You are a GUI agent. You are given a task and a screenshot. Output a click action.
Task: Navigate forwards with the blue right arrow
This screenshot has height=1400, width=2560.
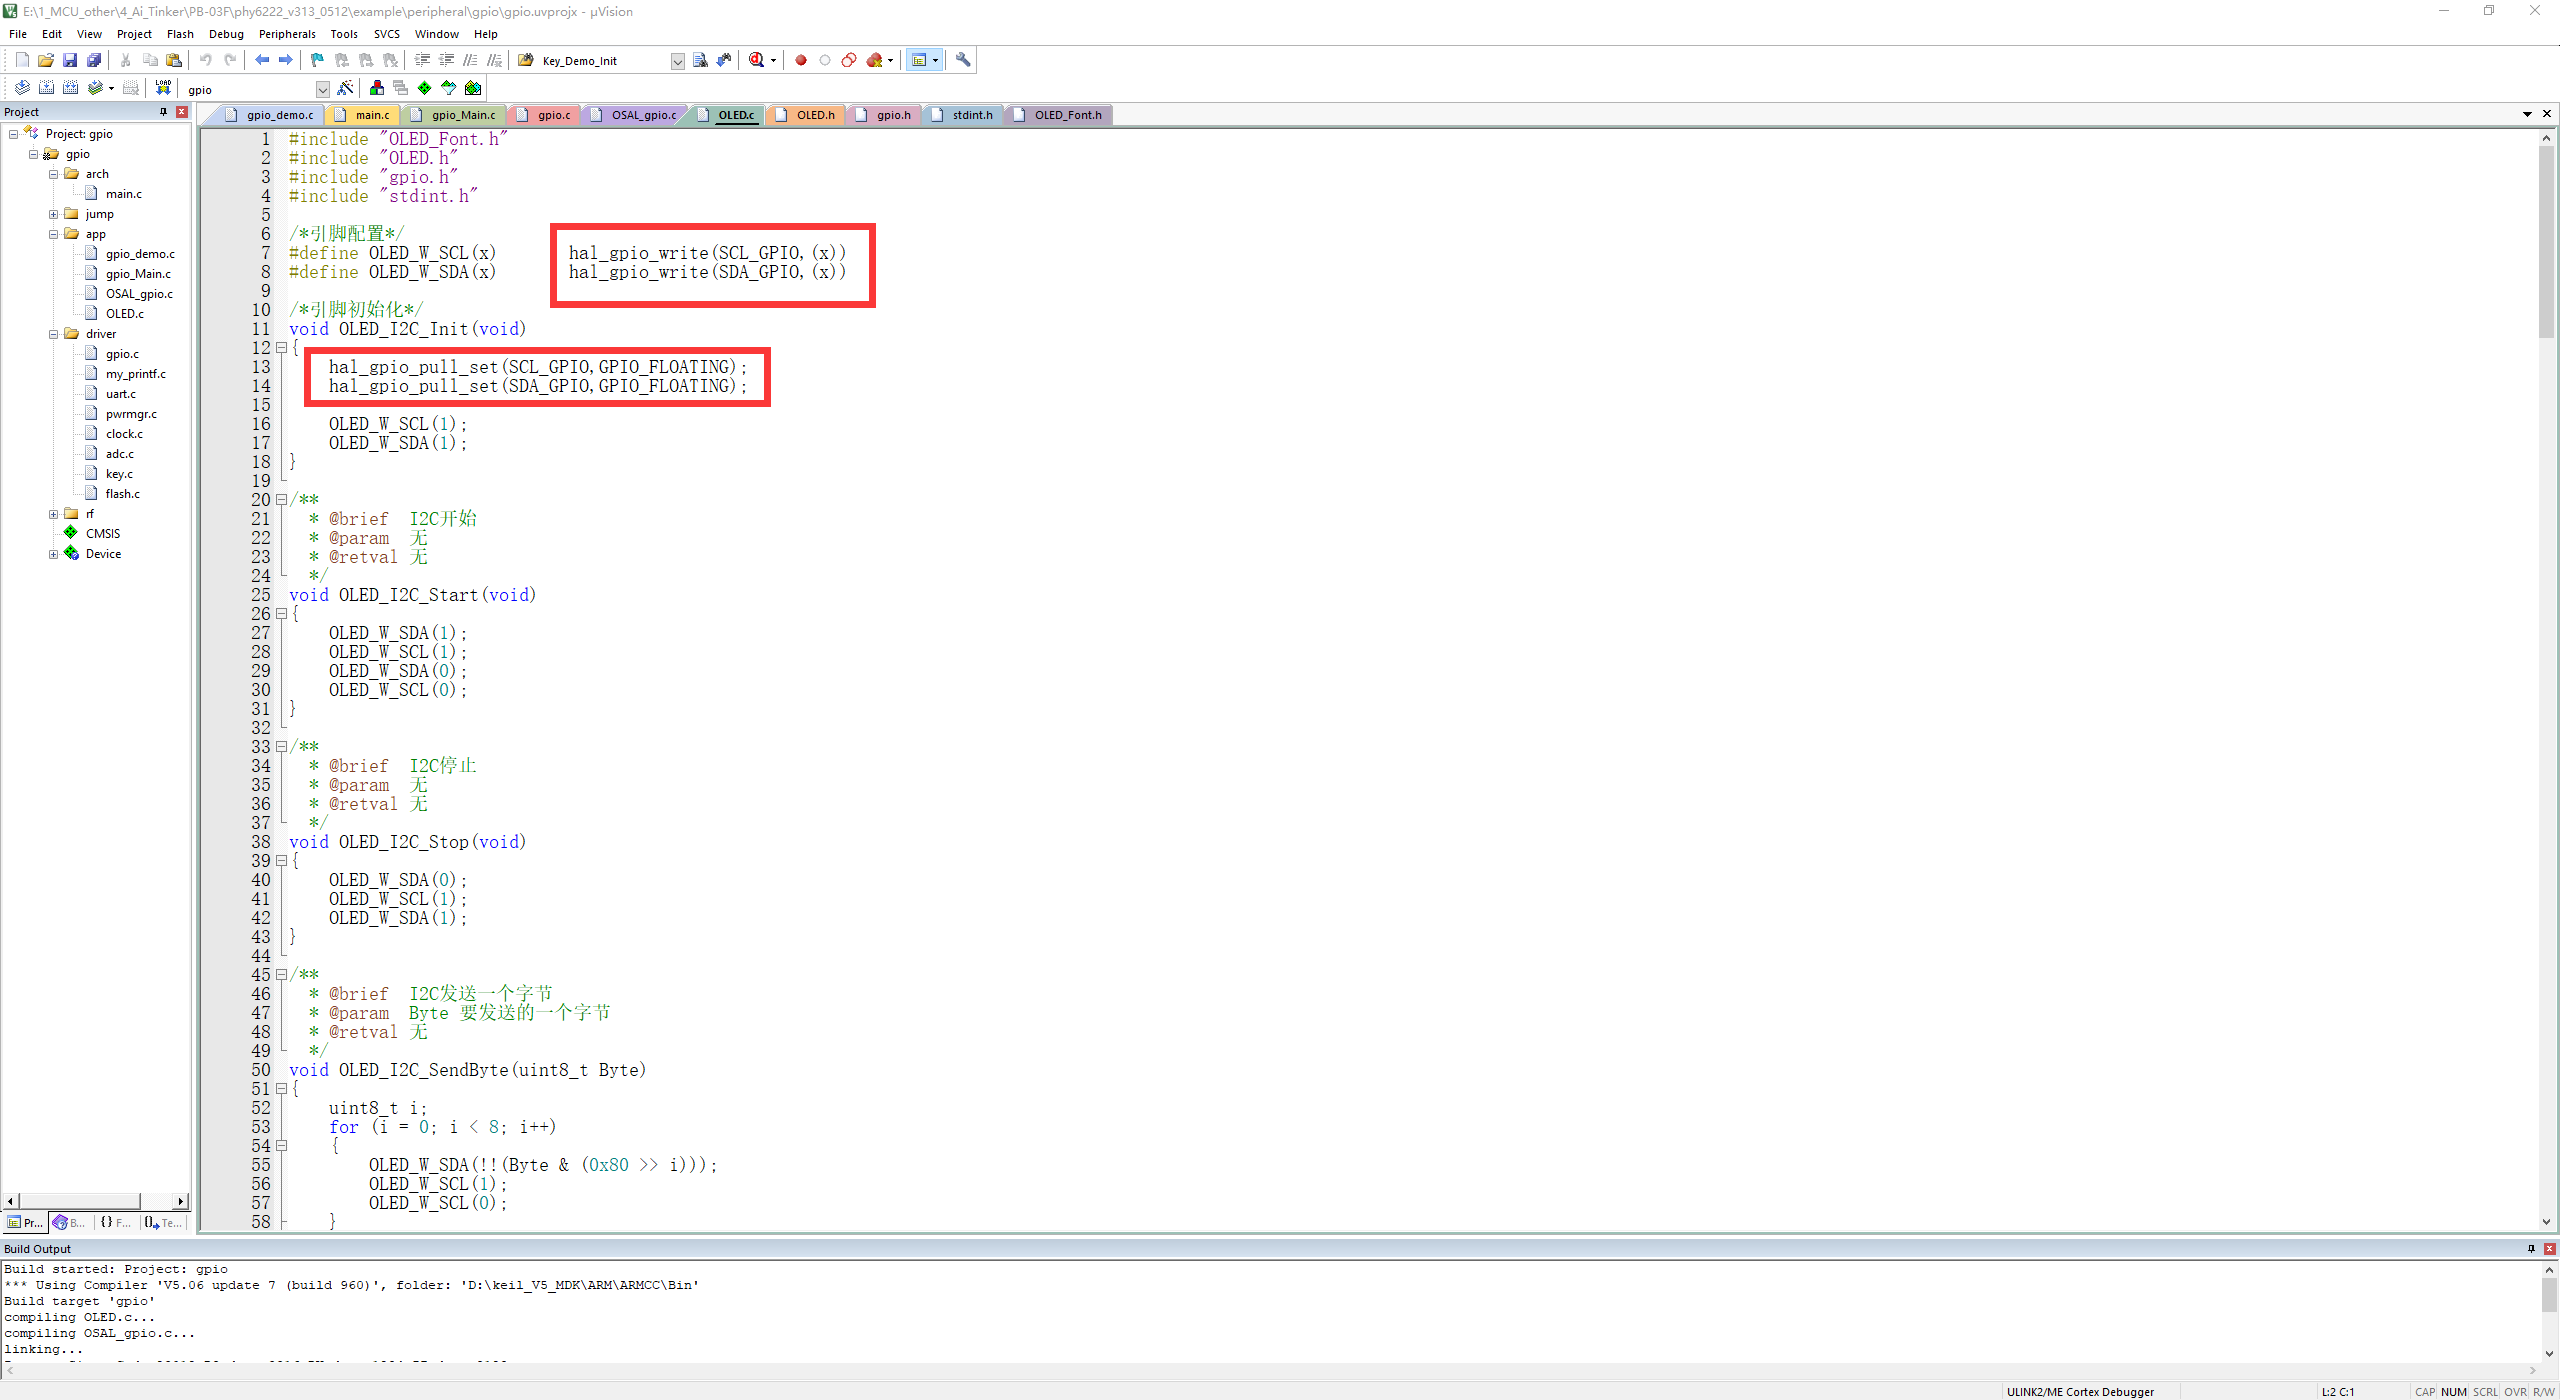(x=286, y=60)
